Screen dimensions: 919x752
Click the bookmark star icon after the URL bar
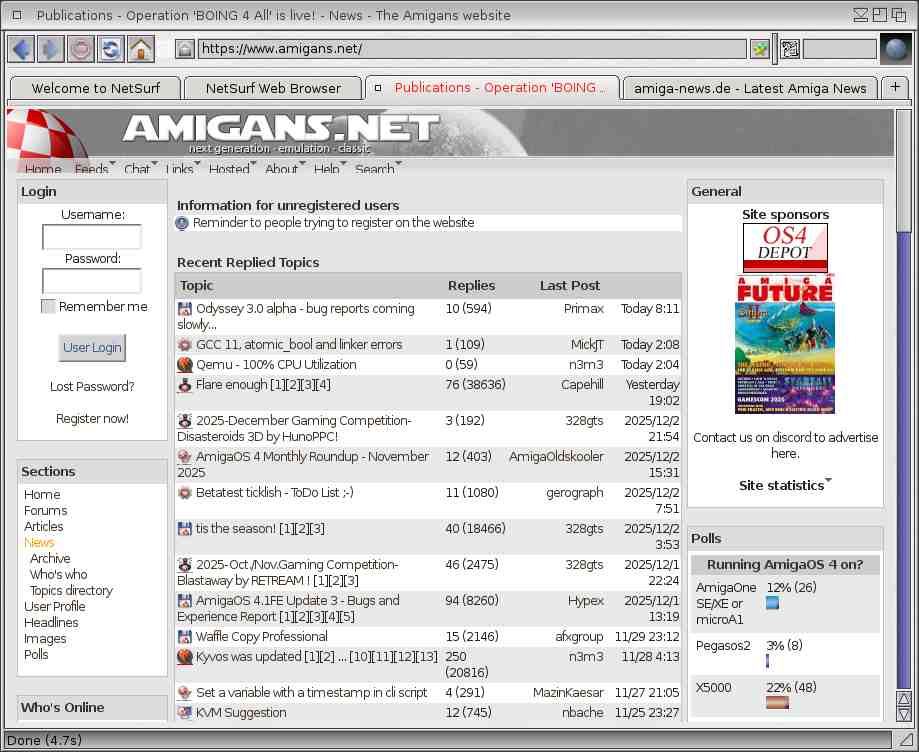760,49
